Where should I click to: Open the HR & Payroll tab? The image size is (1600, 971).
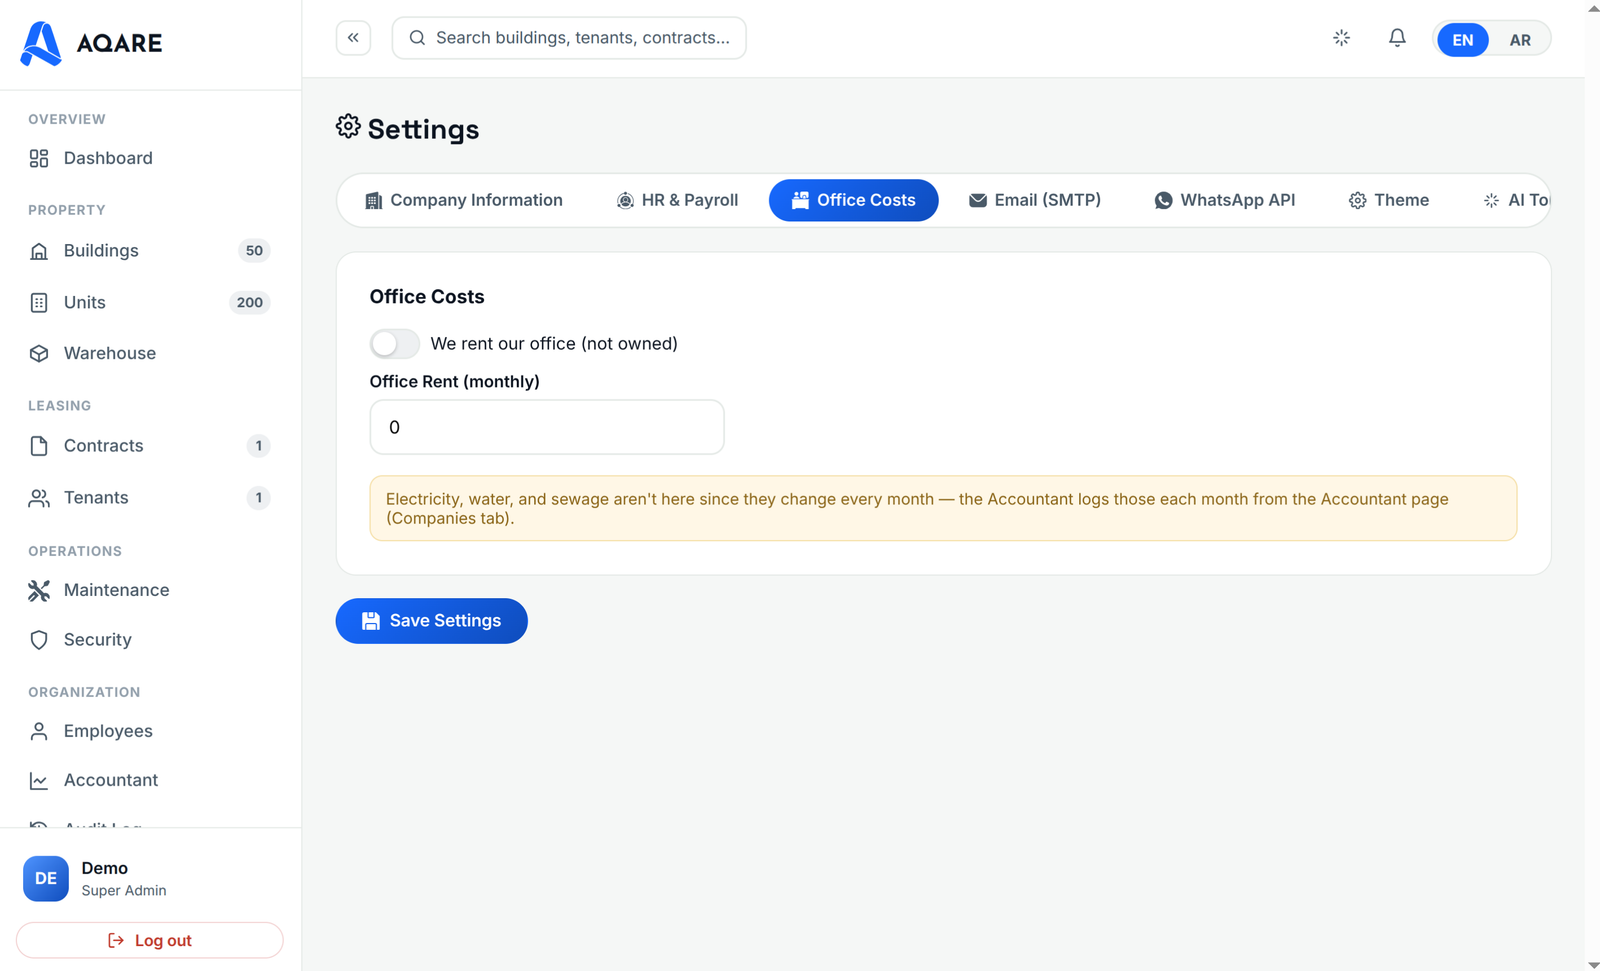677,200
